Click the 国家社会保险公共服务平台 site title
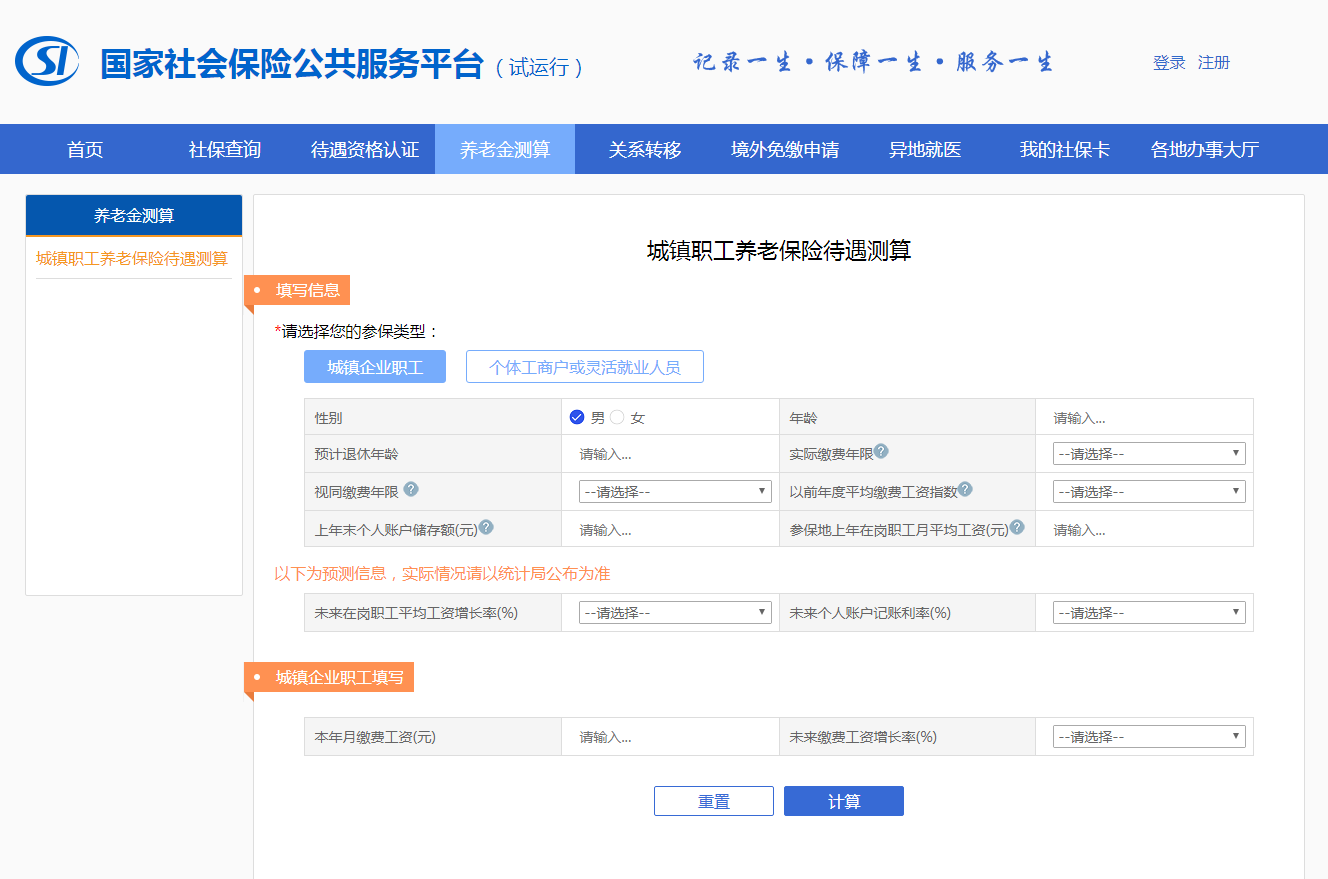 click(292, 63)
